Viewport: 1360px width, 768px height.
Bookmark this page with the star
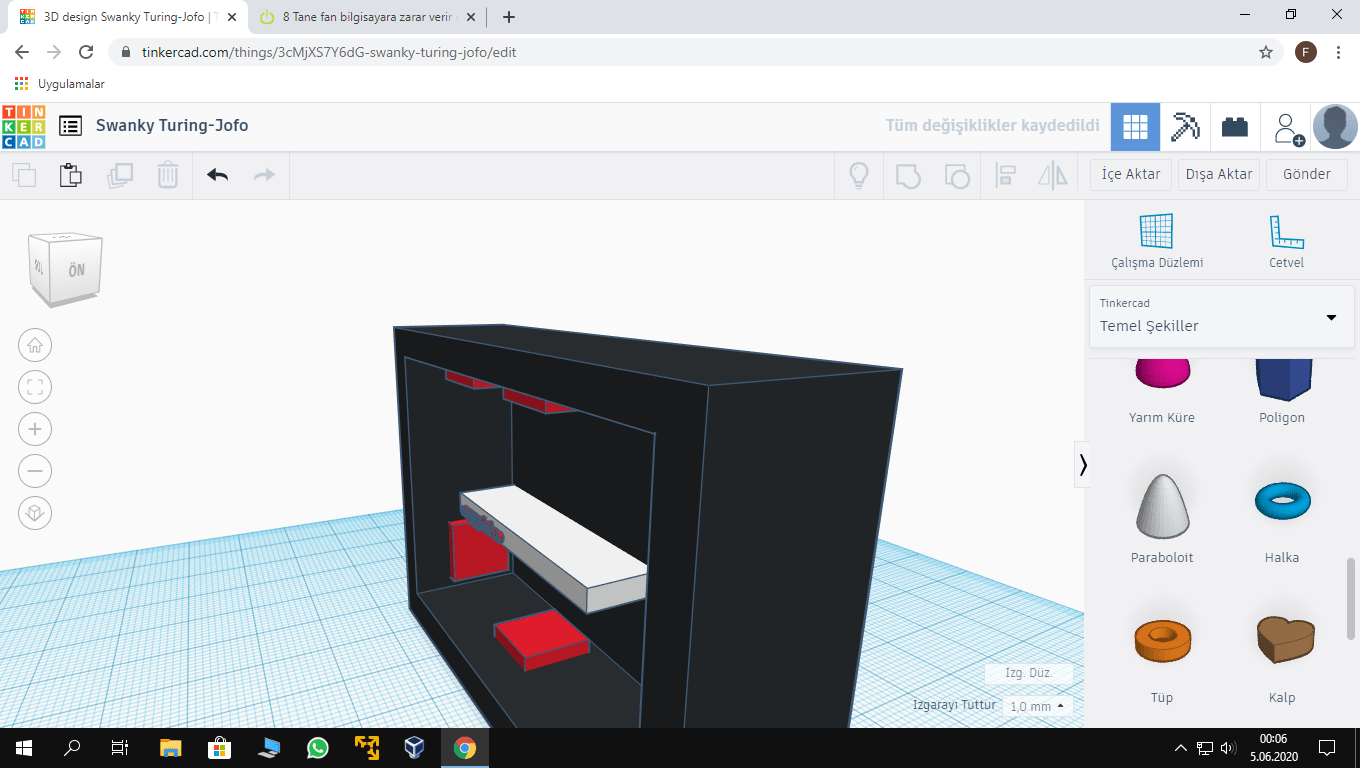pos(1266,52)
